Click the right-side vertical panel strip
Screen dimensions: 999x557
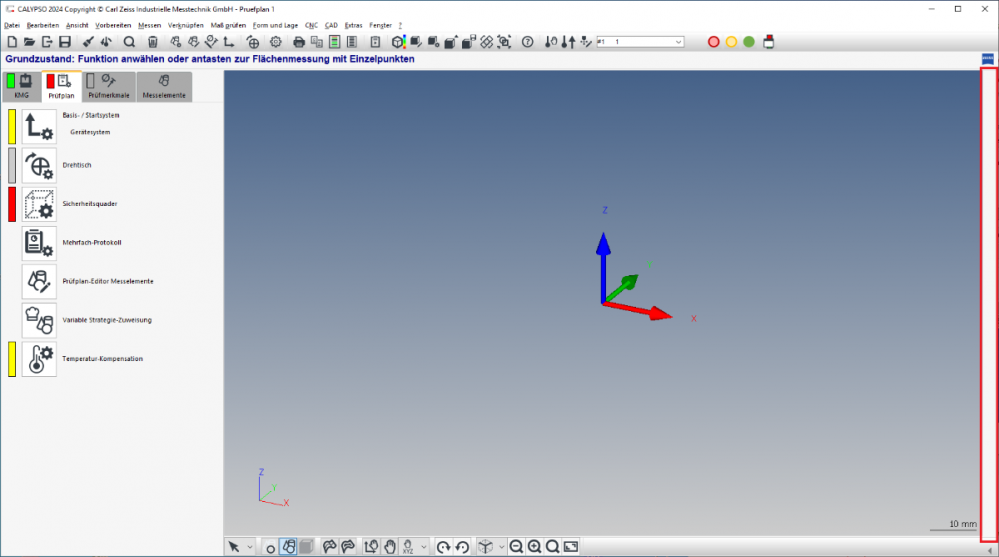988,300
